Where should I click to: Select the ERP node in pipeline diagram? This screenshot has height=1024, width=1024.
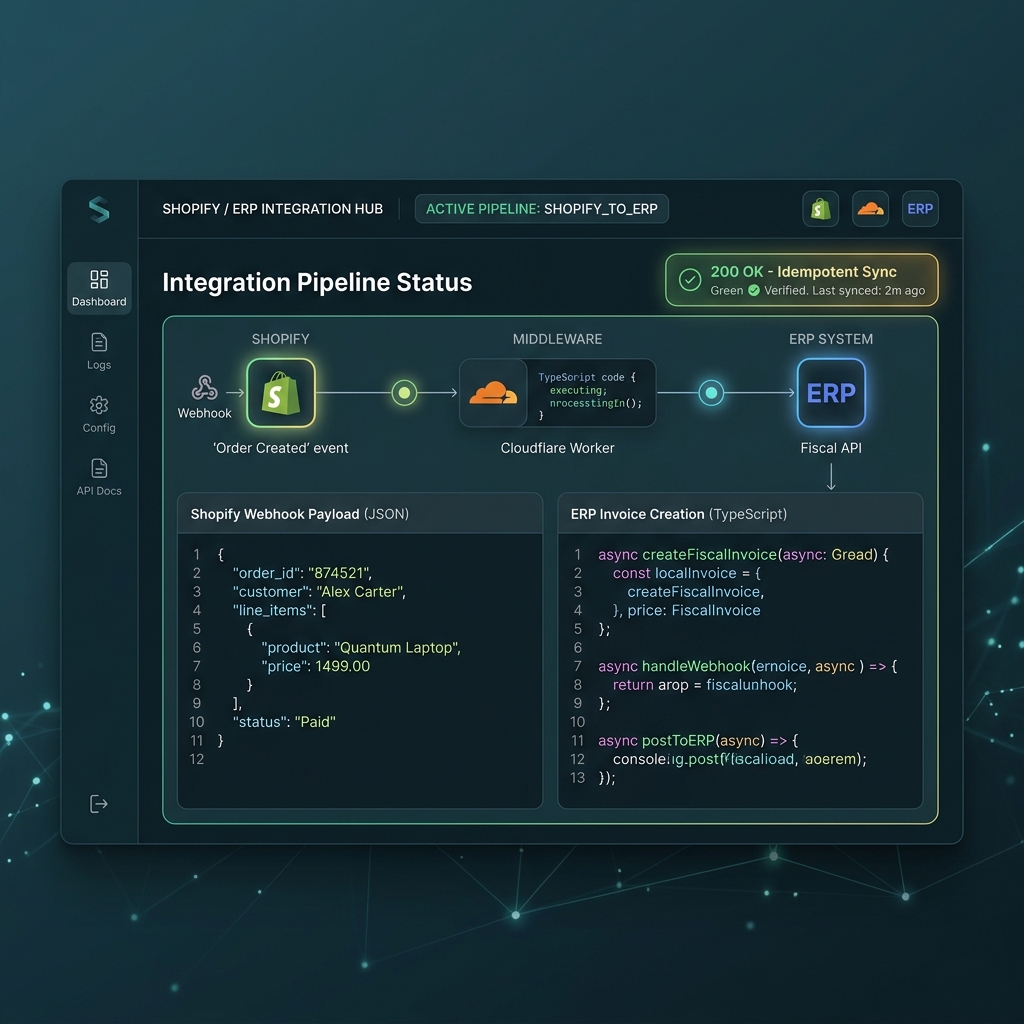click(831, 392)
